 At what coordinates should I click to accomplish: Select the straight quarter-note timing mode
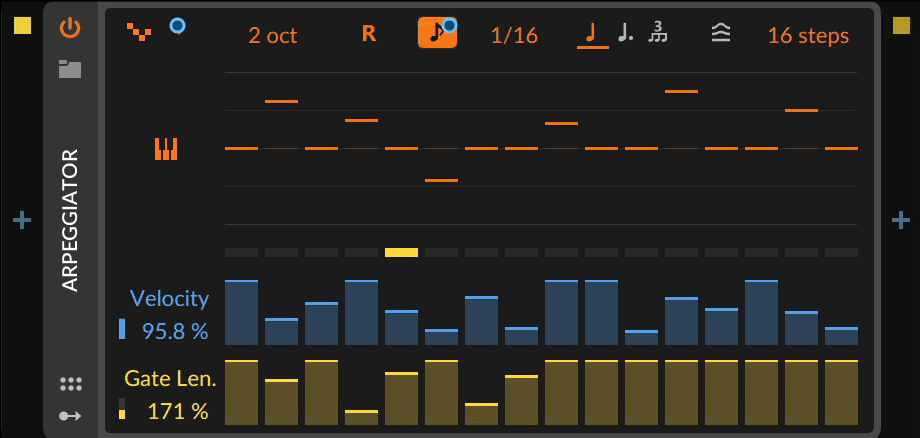click(592, 34)
